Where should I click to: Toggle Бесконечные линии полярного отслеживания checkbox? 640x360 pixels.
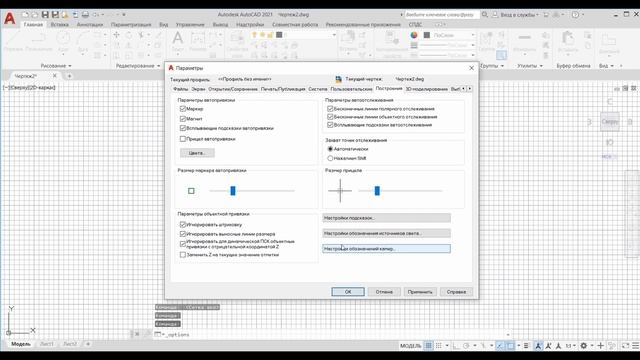tap(330, 109)
